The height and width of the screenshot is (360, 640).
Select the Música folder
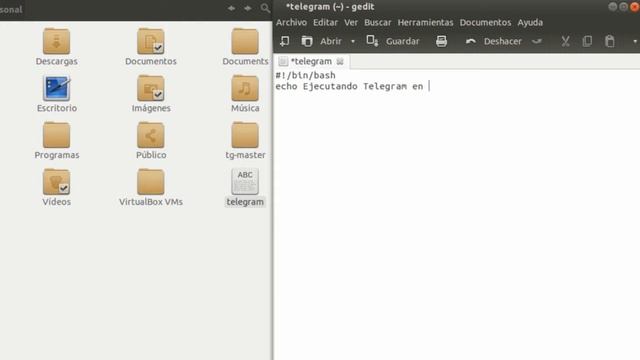245,93
